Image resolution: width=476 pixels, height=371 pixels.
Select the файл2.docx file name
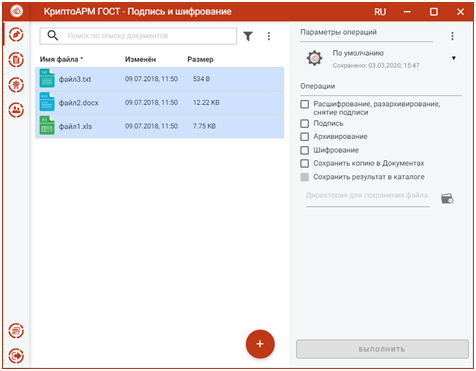(x=79, y=103)
